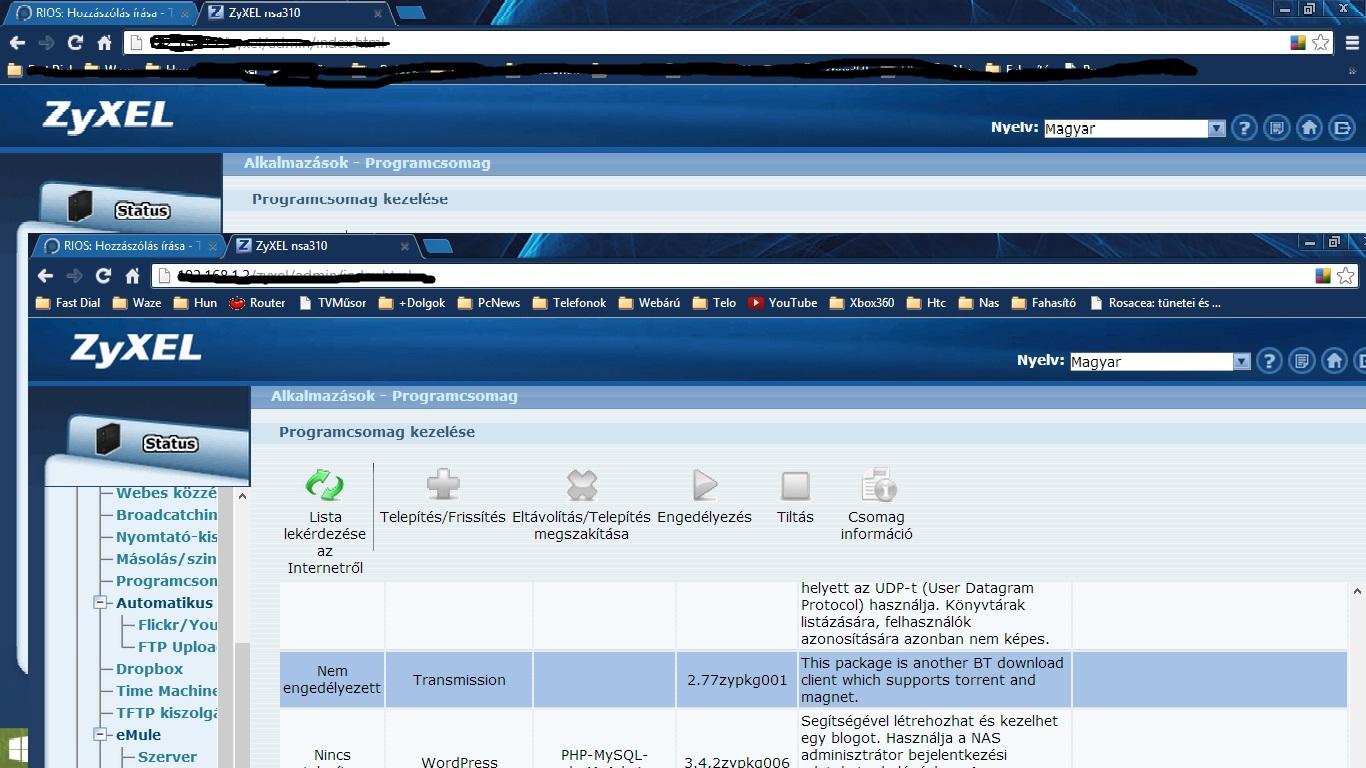Viewport: 1366px width, 768px height.
Task: Open Broadcatching in the sidebar tree
Action: point(166,515)
